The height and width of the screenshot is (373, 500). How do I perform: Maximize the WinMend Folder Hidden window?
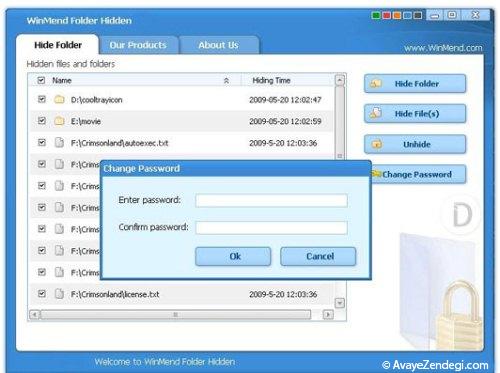pyautogui.click(x=452, y=15)
